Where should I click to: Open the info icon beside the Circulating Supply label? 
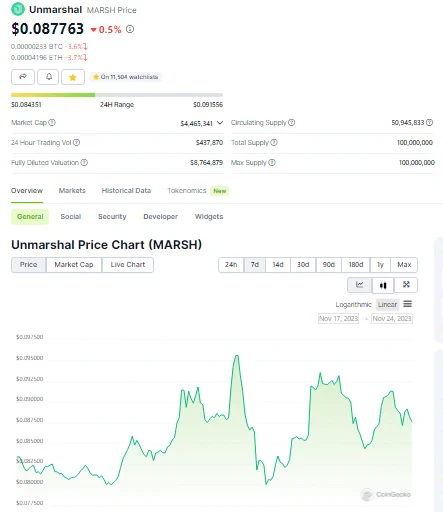(x=292, y=123)
